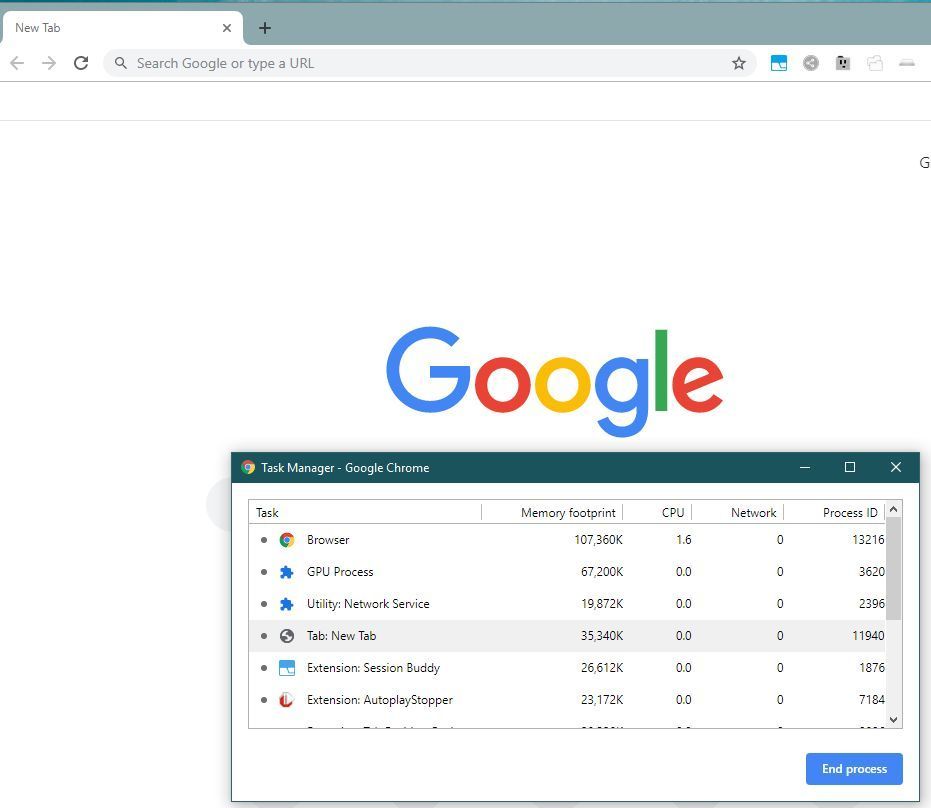
Task: Click the search magnifier icon in address bar
Action: pyautogui.click(x=121, y=63)
